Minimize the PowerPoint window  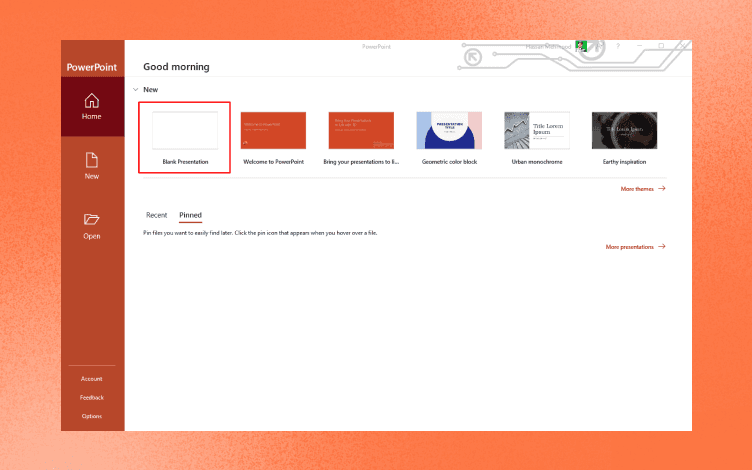tap(639, 46)
